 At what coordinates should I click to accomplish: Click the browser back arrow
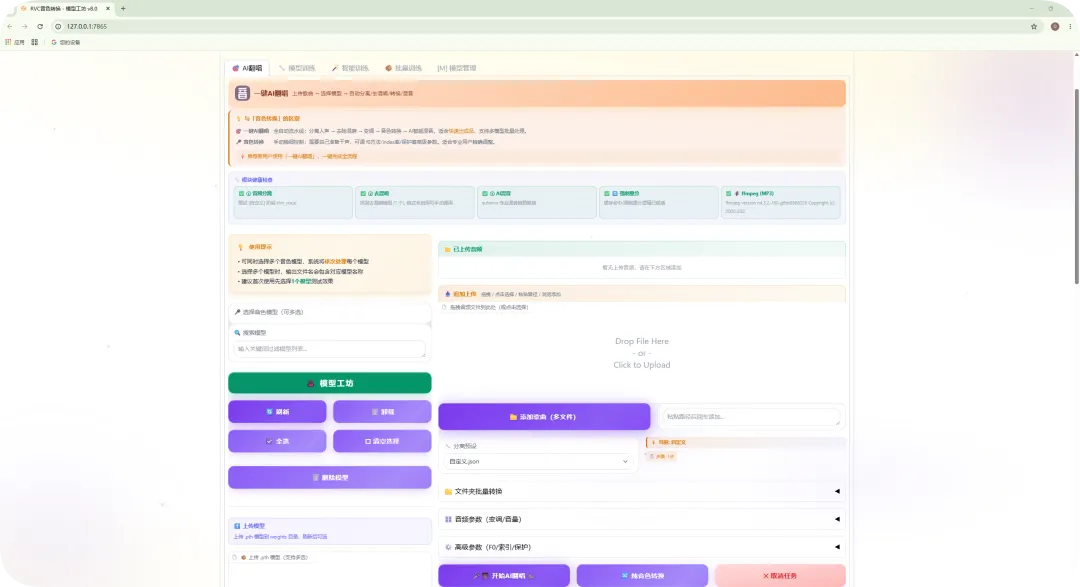click(x=10, y=26)
